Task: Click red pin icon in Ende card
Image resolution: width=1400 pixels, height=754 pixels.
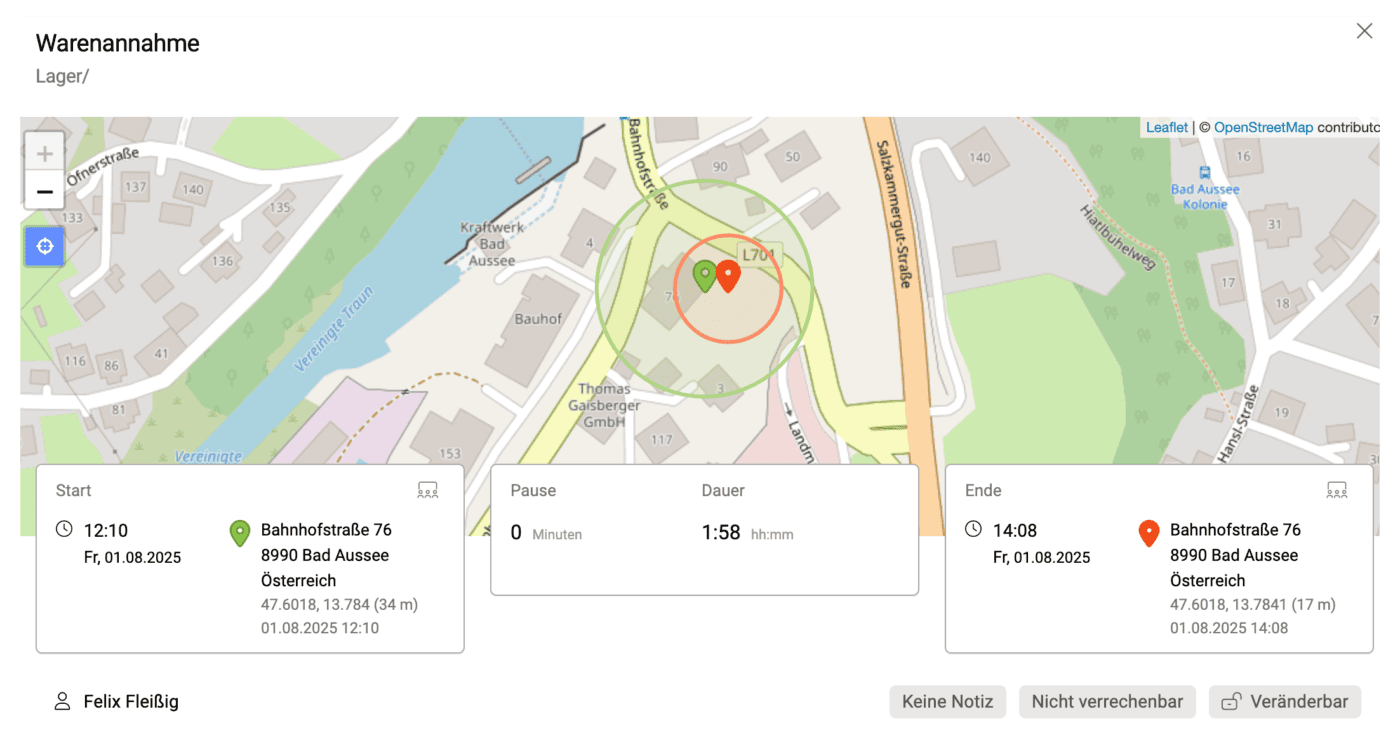Action: 1149,534
